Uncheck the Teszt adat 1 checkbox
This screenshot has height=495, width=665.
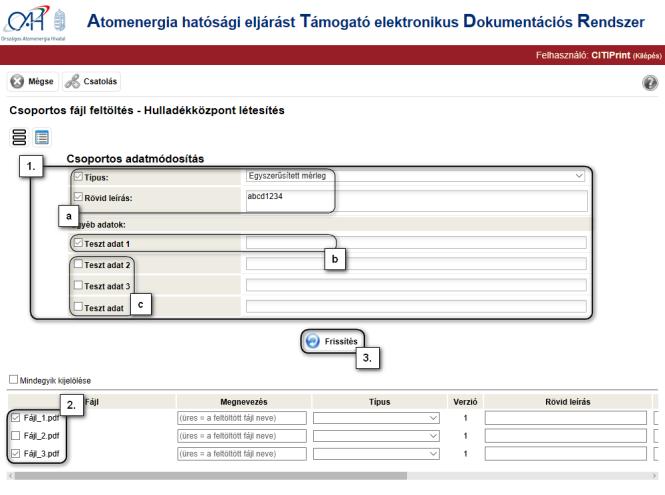tap(78, 243)
